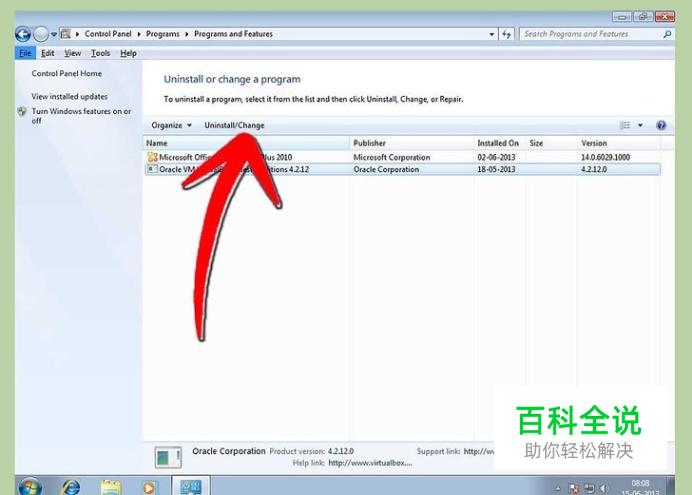Open the Windows Start menu orb
Image resolution: width=692 pixels, height=495 pixels.
pos(30,486)
